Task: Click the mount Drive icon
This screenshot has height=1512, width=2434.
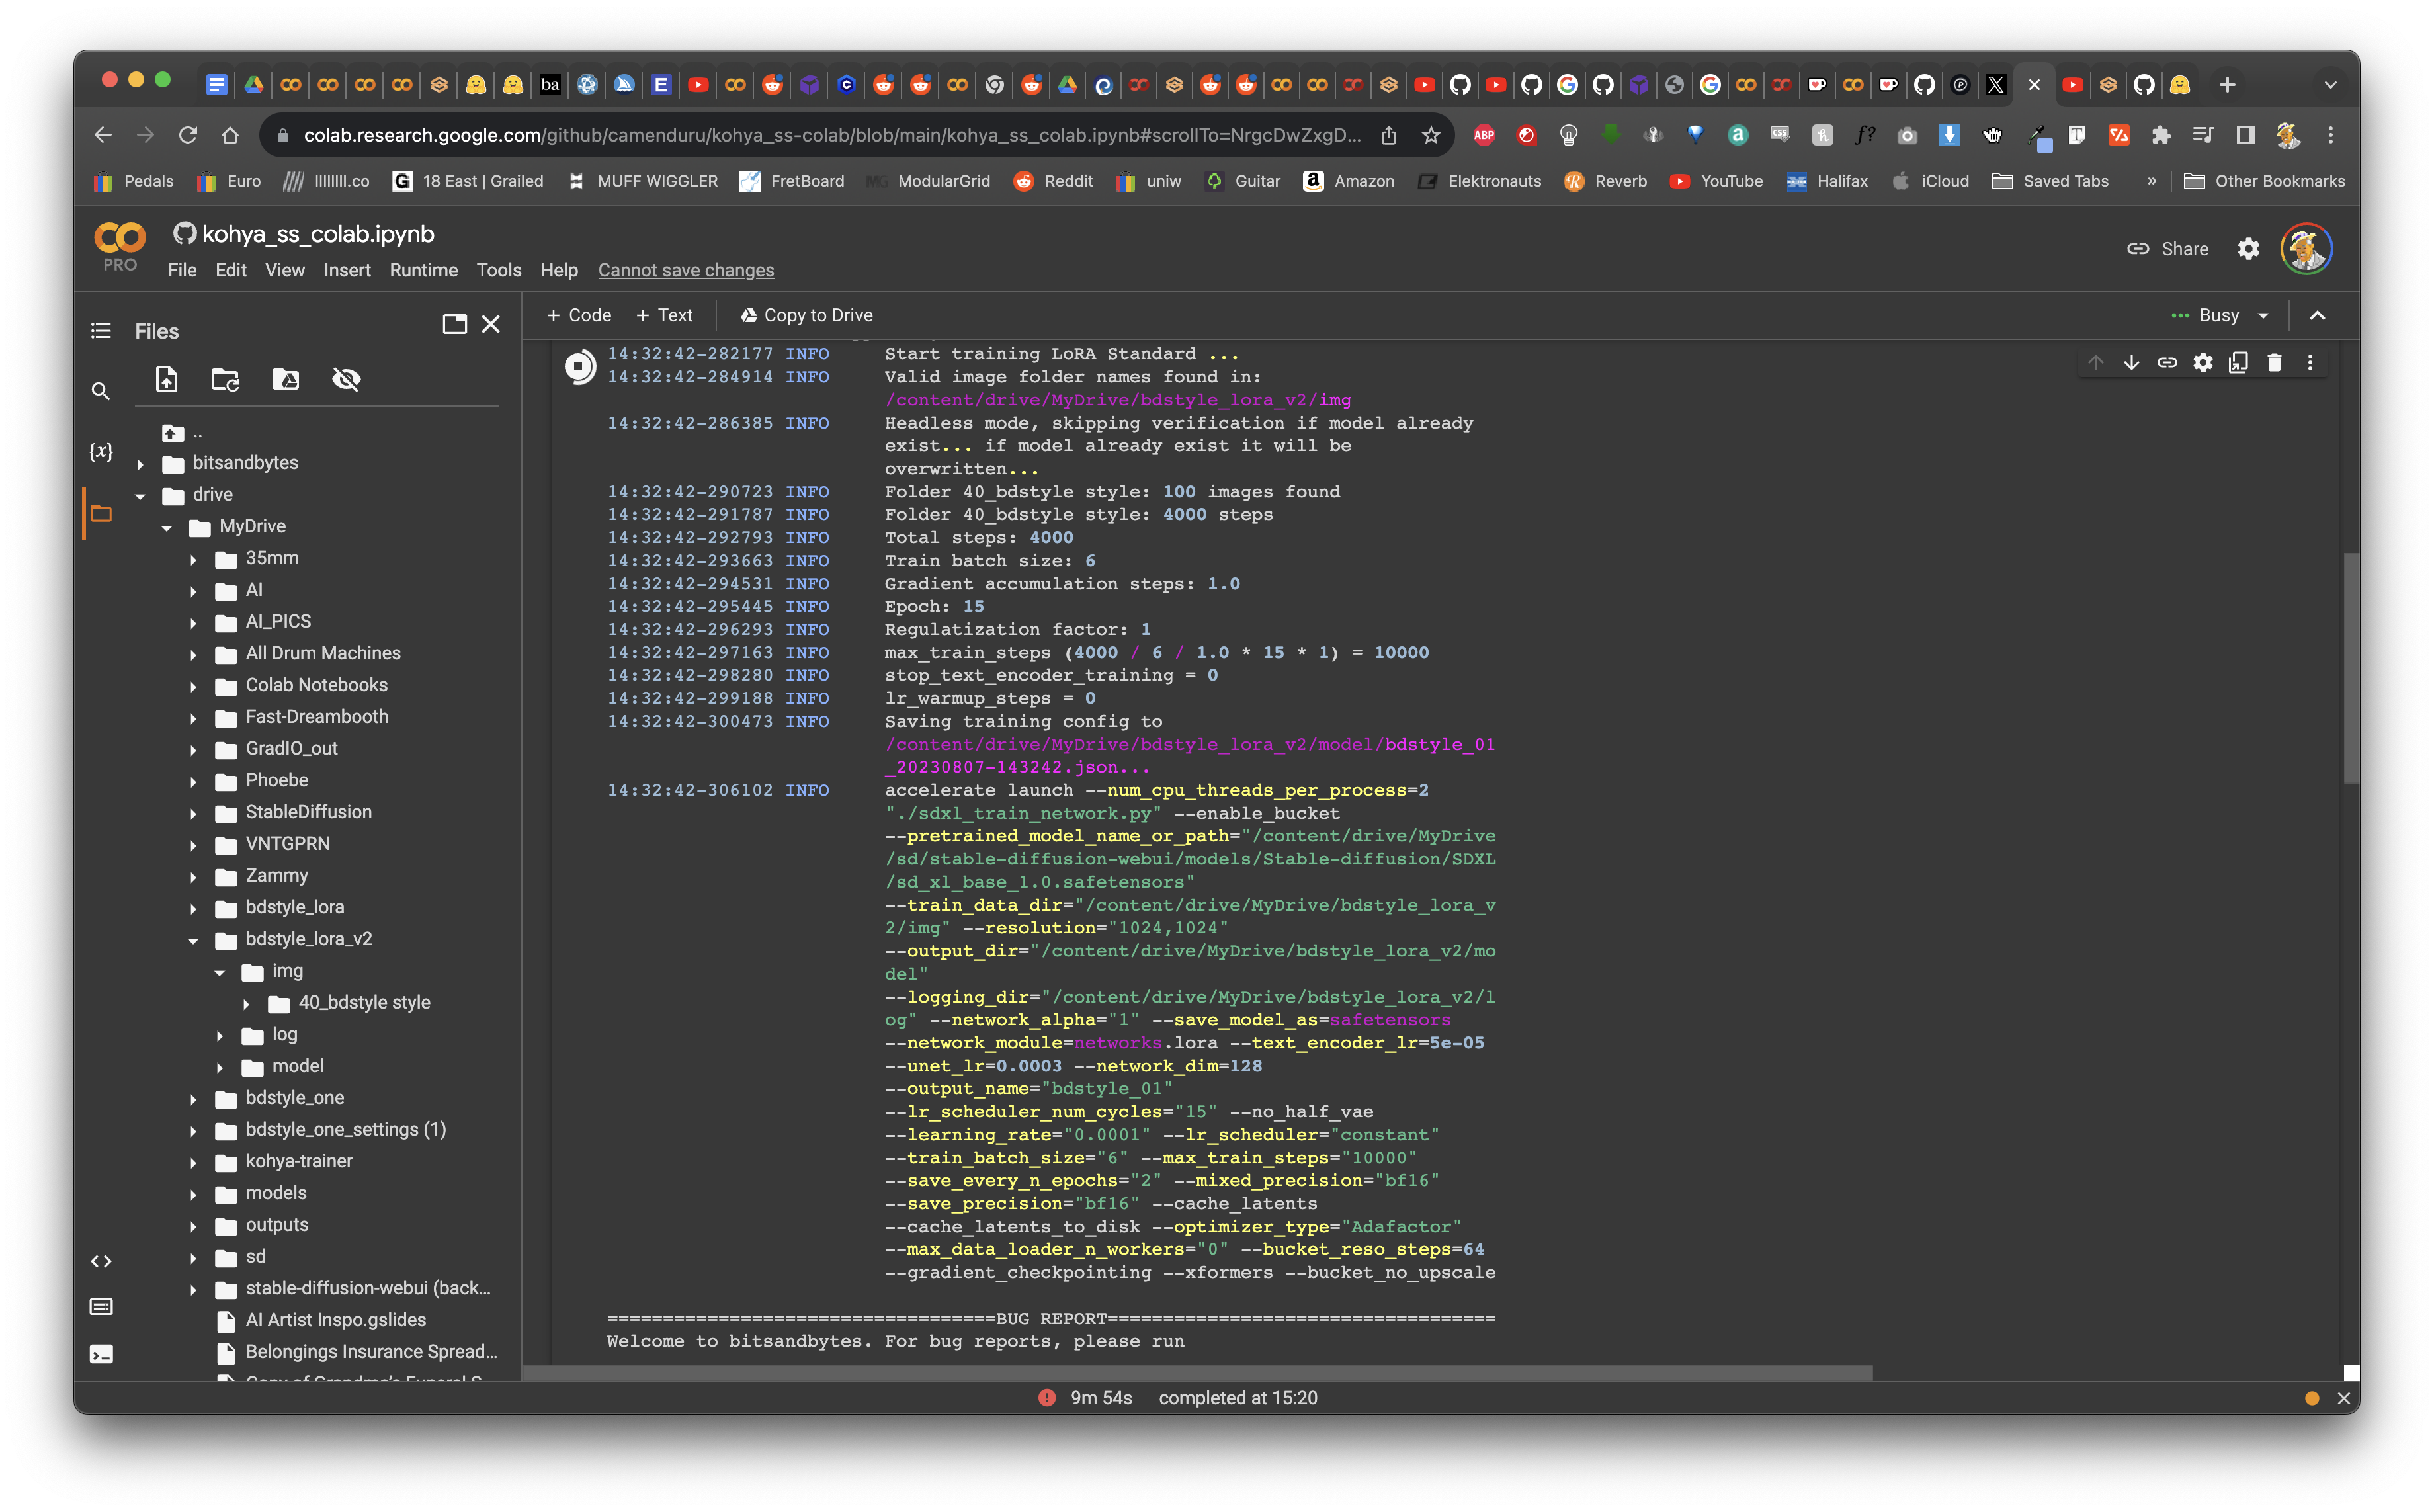Action: 286,379
